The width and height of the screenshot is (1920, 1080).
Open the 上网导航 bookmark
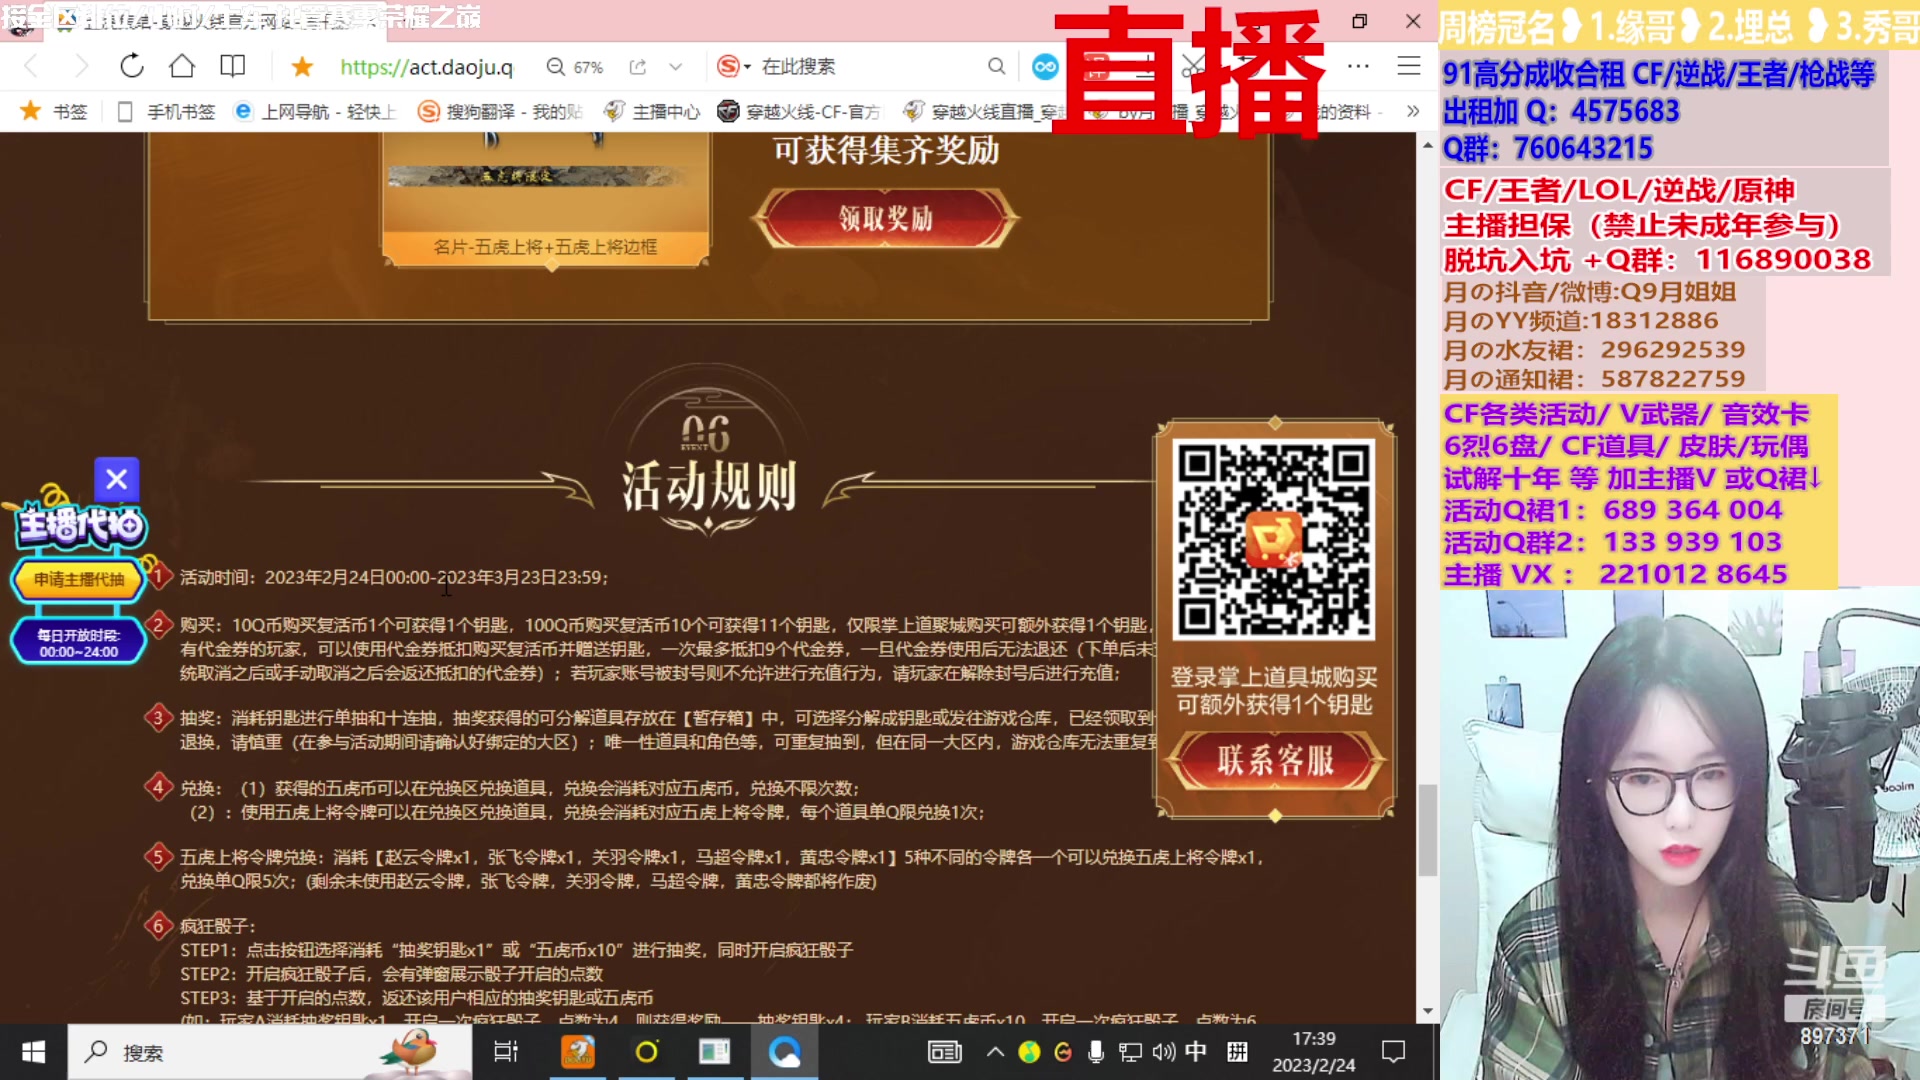point(315,111)
